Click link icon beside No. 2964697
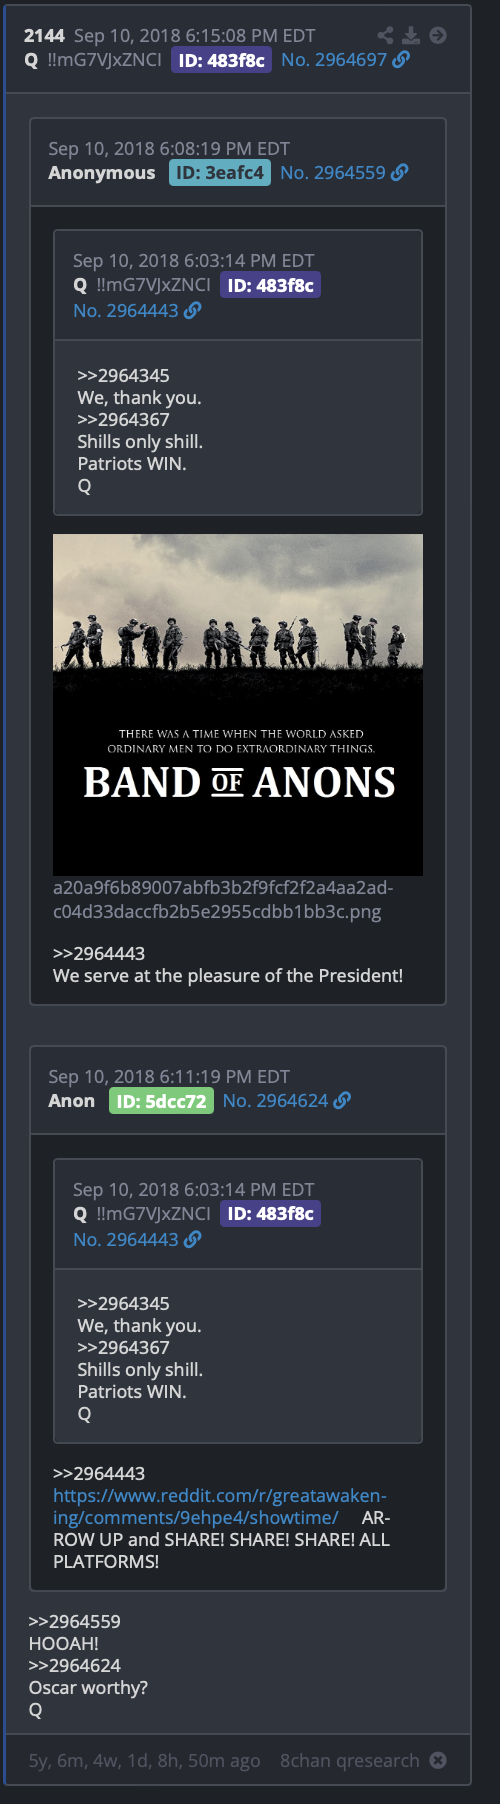The image size is (500, 1804). coord(401,60)
